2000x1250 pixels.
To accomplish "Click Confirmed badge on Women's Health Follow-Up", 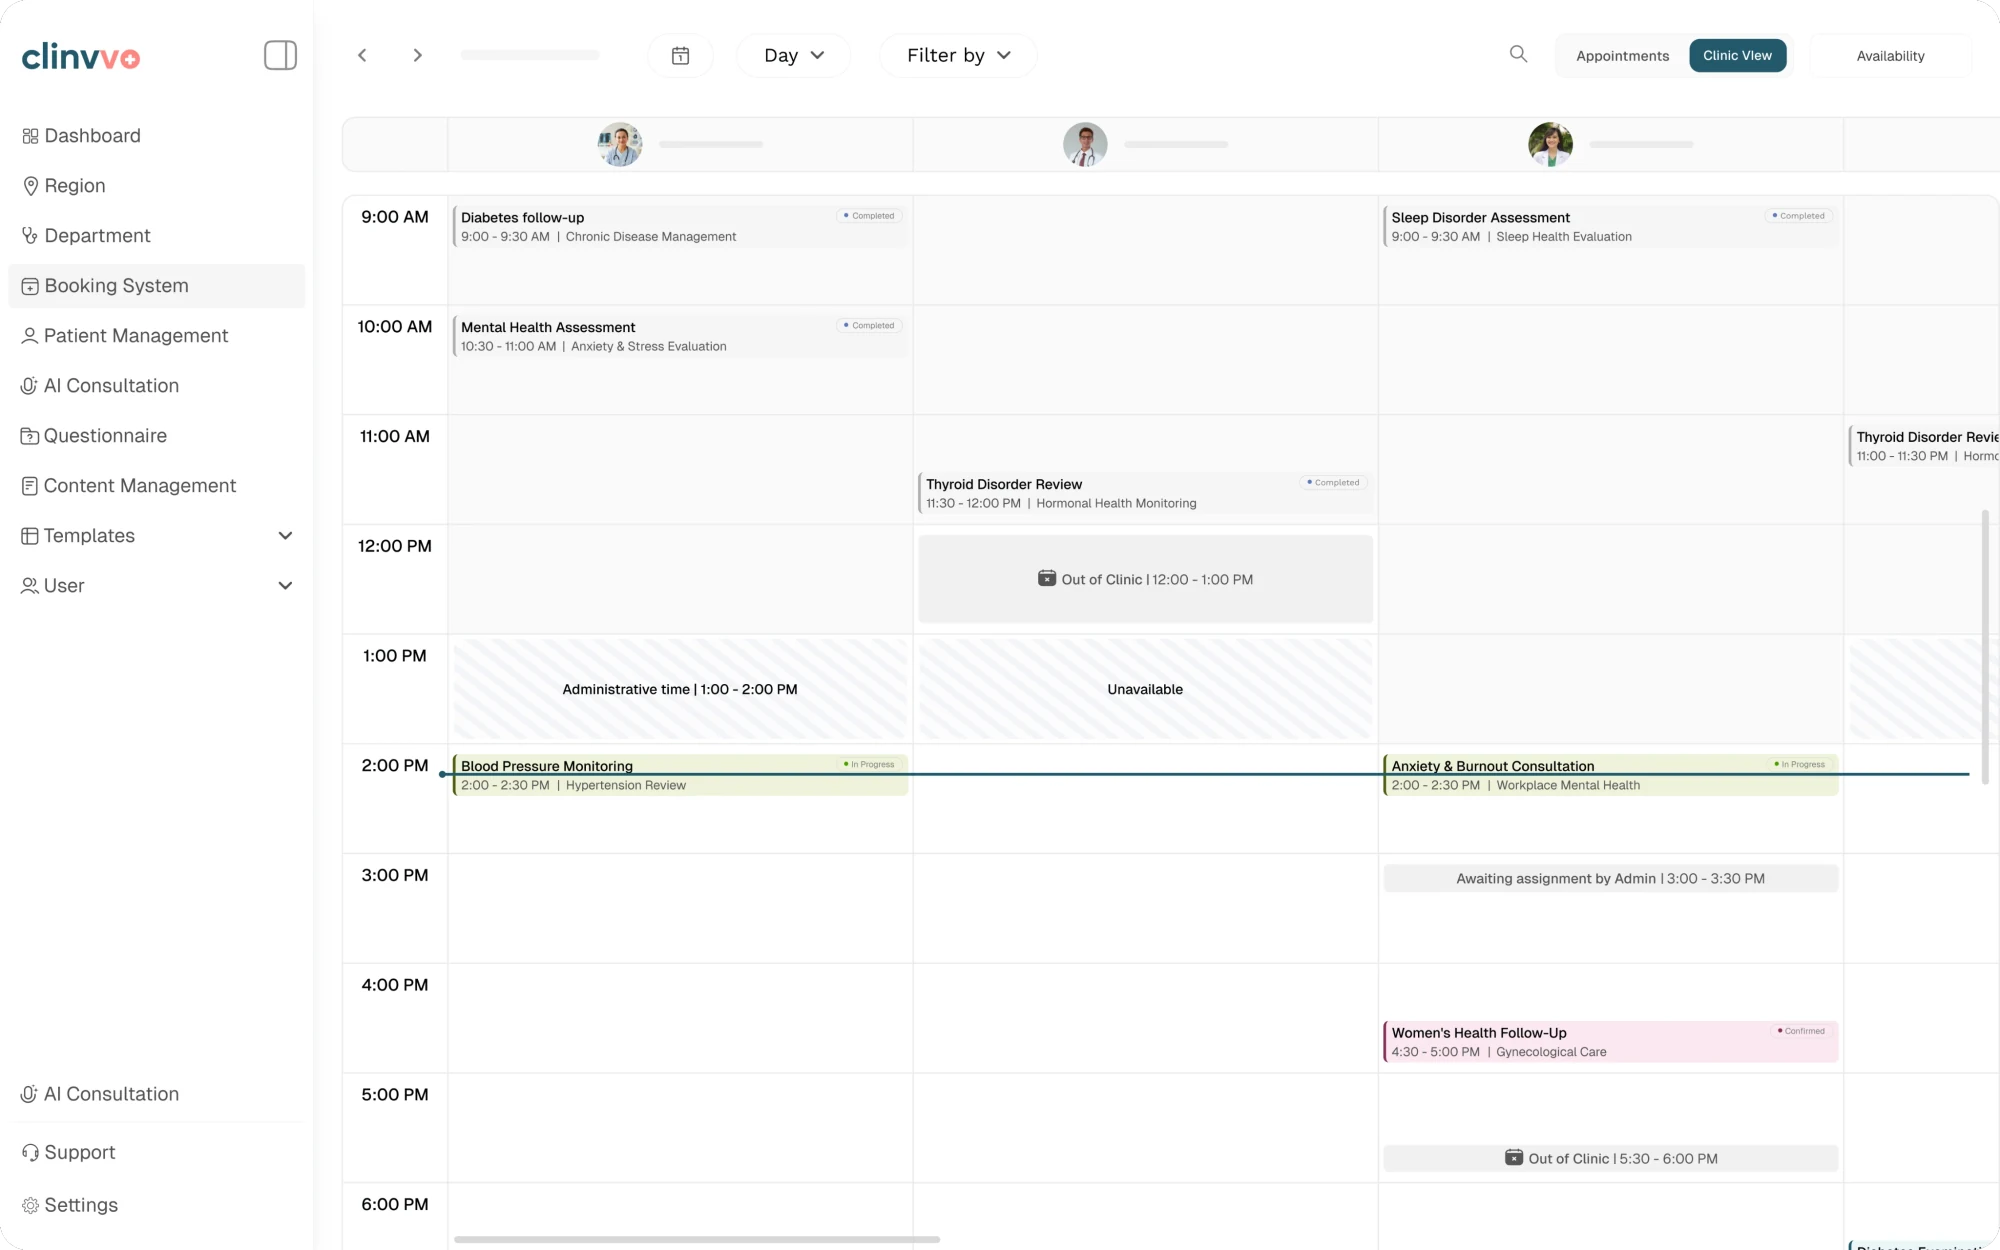I will pyautogui.click(x=1801, y=1031).
